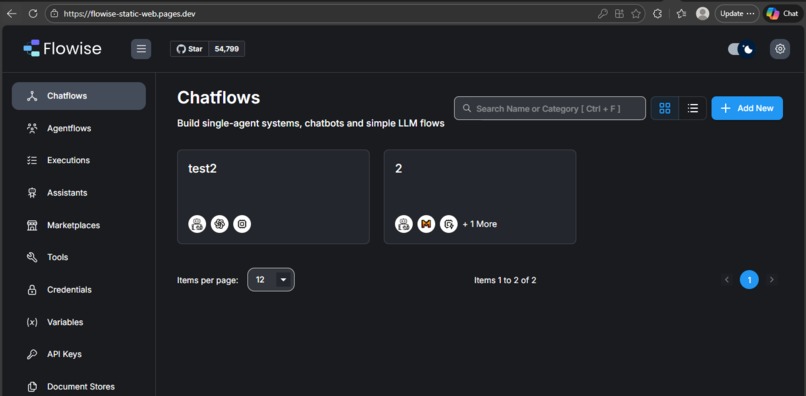Click first node icon on test2 card
This screenshot has height=396, width=806.
197,224
